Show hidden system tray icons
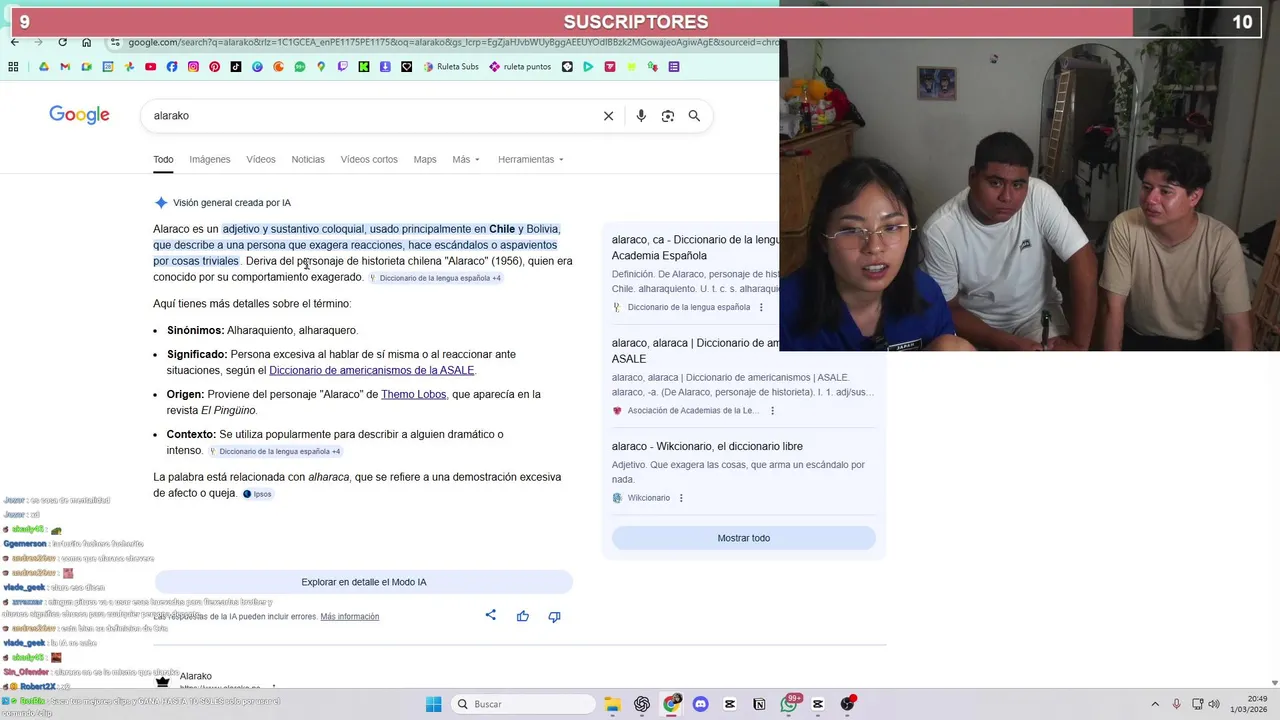Viewport: 1280px width, 720px height. point(1155,704)
